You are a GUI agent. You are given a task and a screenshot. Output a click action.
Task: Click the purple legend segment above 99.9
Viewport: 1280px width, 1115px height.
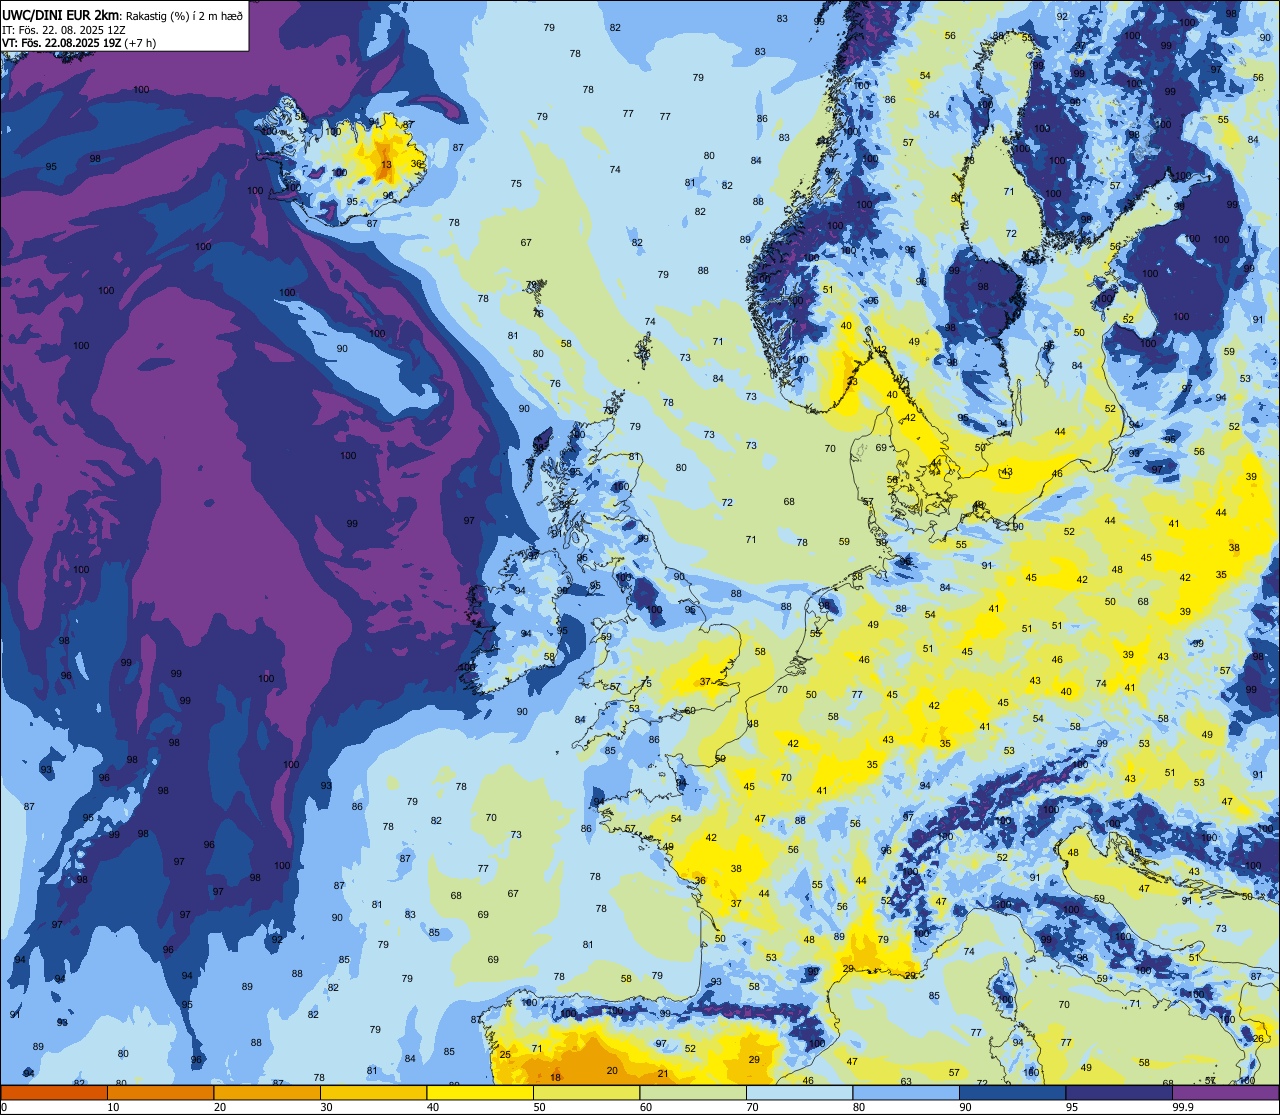(x=1225, y=1093)
